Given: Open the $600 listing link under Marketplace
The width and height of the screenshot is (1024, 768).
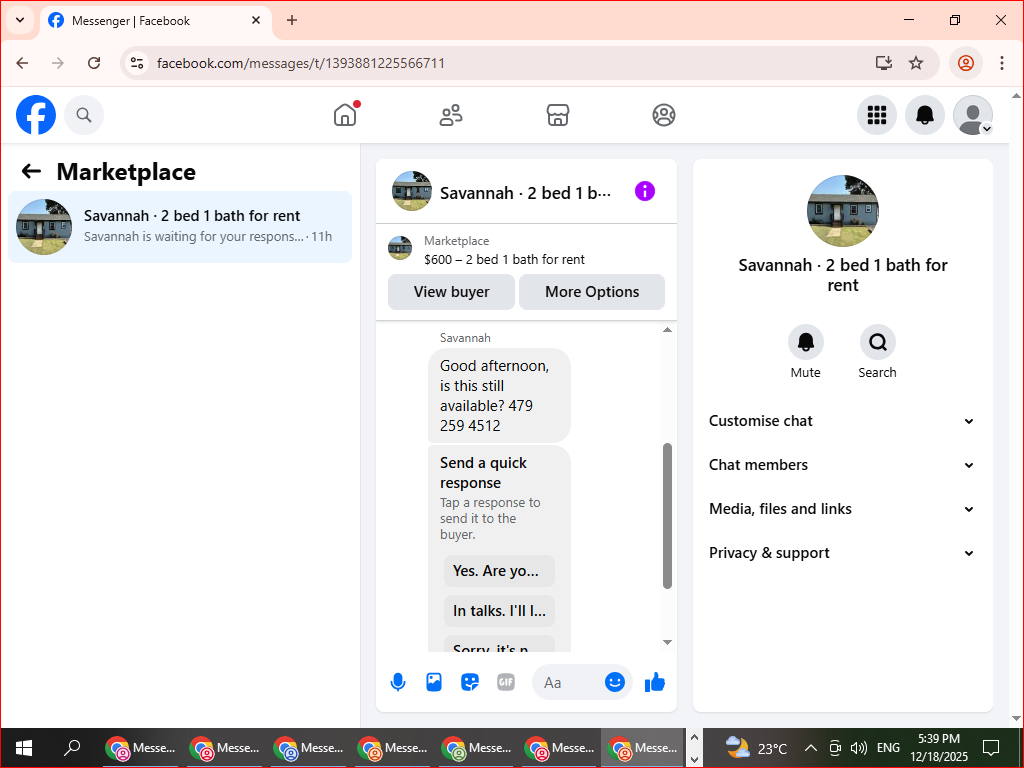Looking at the screenshot, I should pos(504,259).
